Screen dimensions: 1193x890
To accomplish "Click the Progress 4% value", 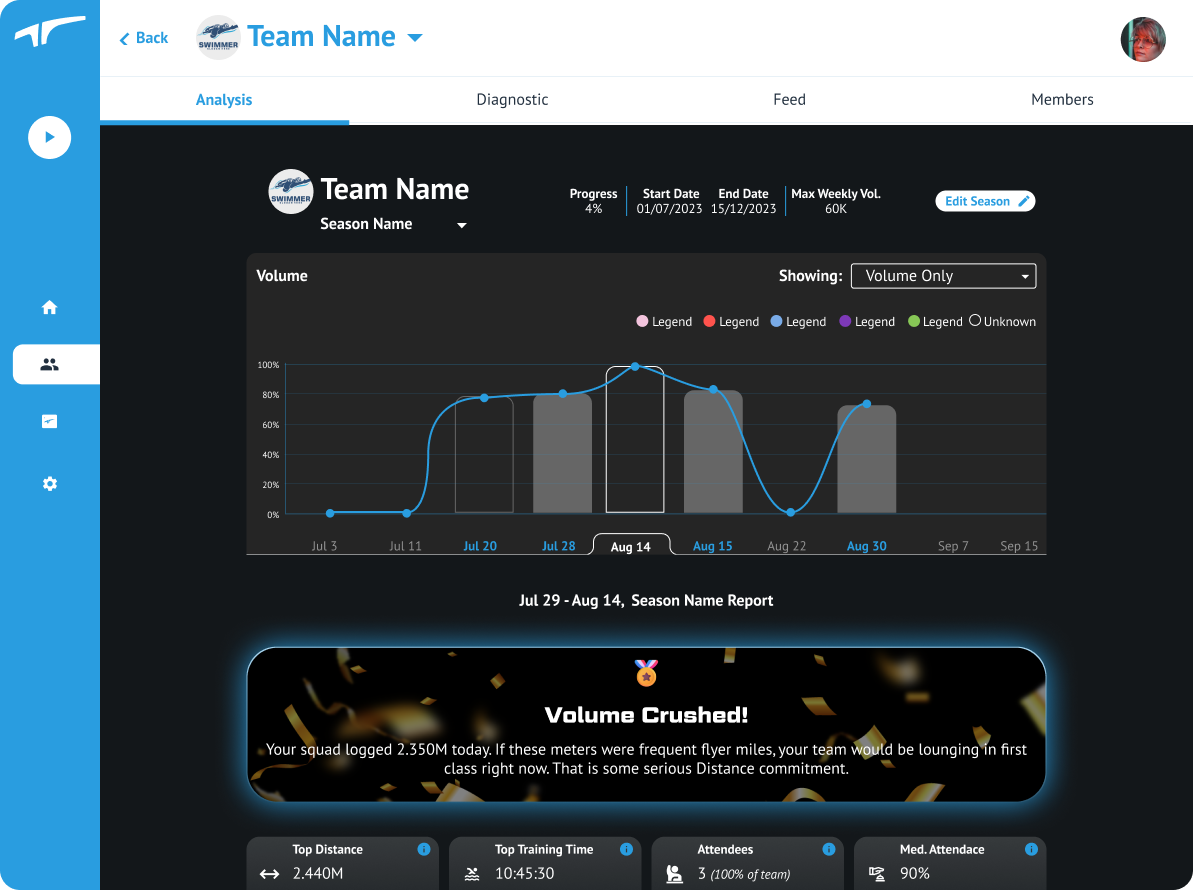I will tap(593, 208).
